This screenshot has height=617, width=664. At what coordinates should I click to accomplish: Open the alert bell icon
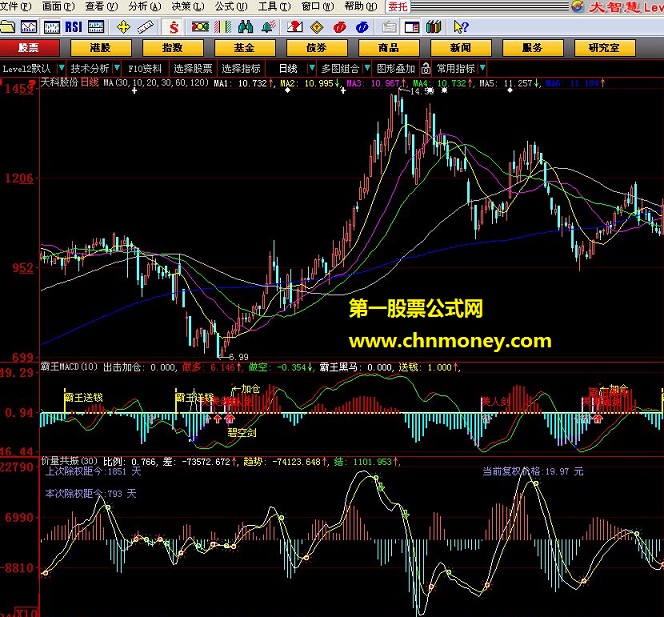[268, 27]
